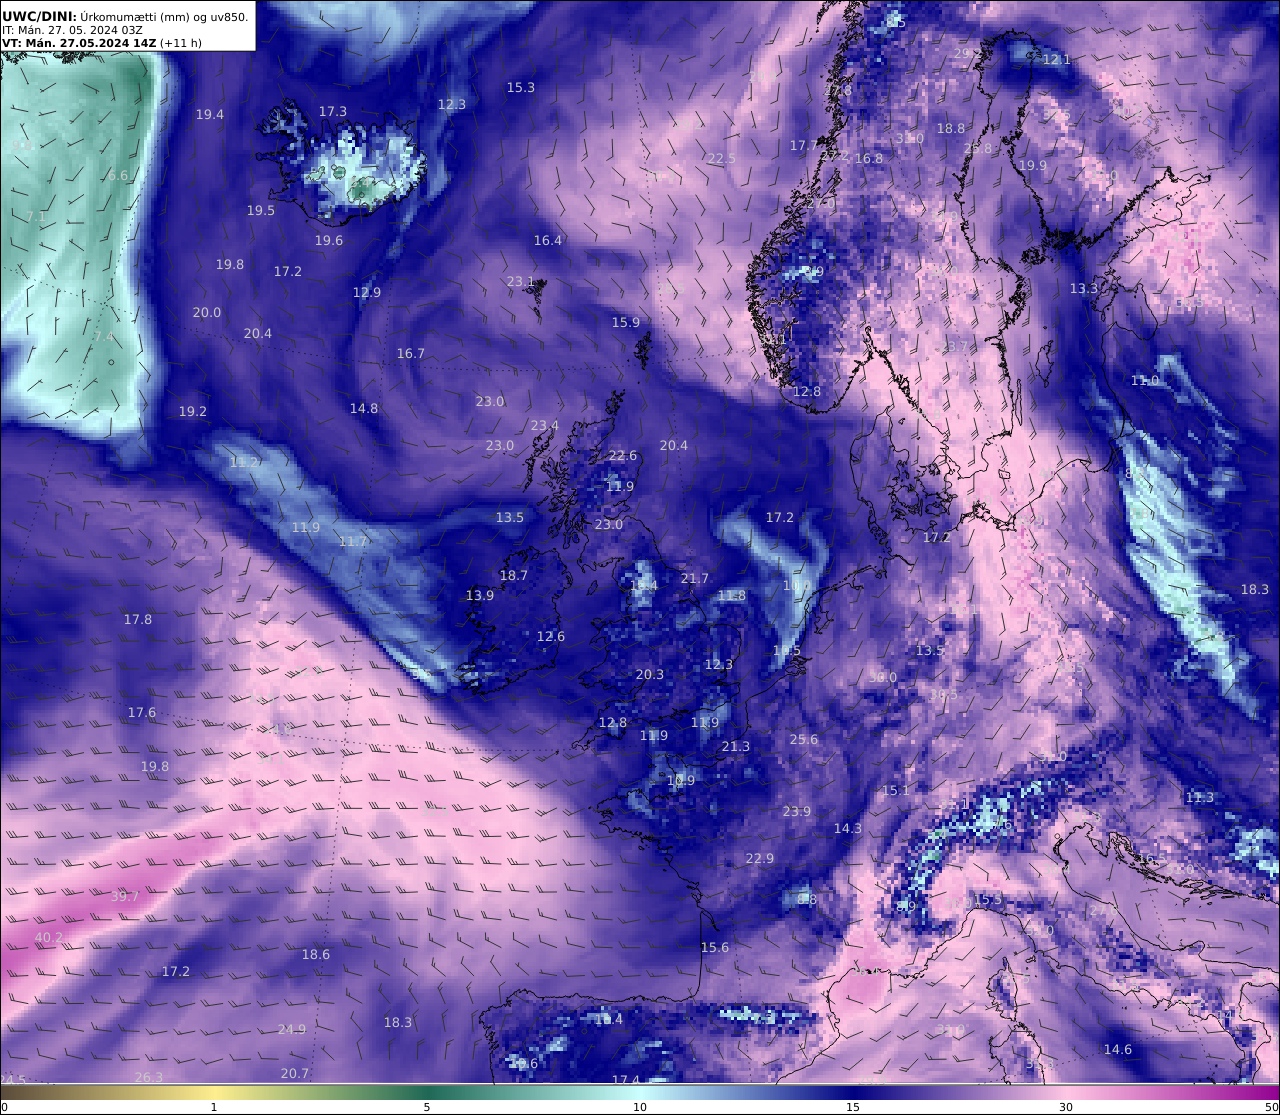Select the 19.2 value in the west Atlantic

coord(193,412)
